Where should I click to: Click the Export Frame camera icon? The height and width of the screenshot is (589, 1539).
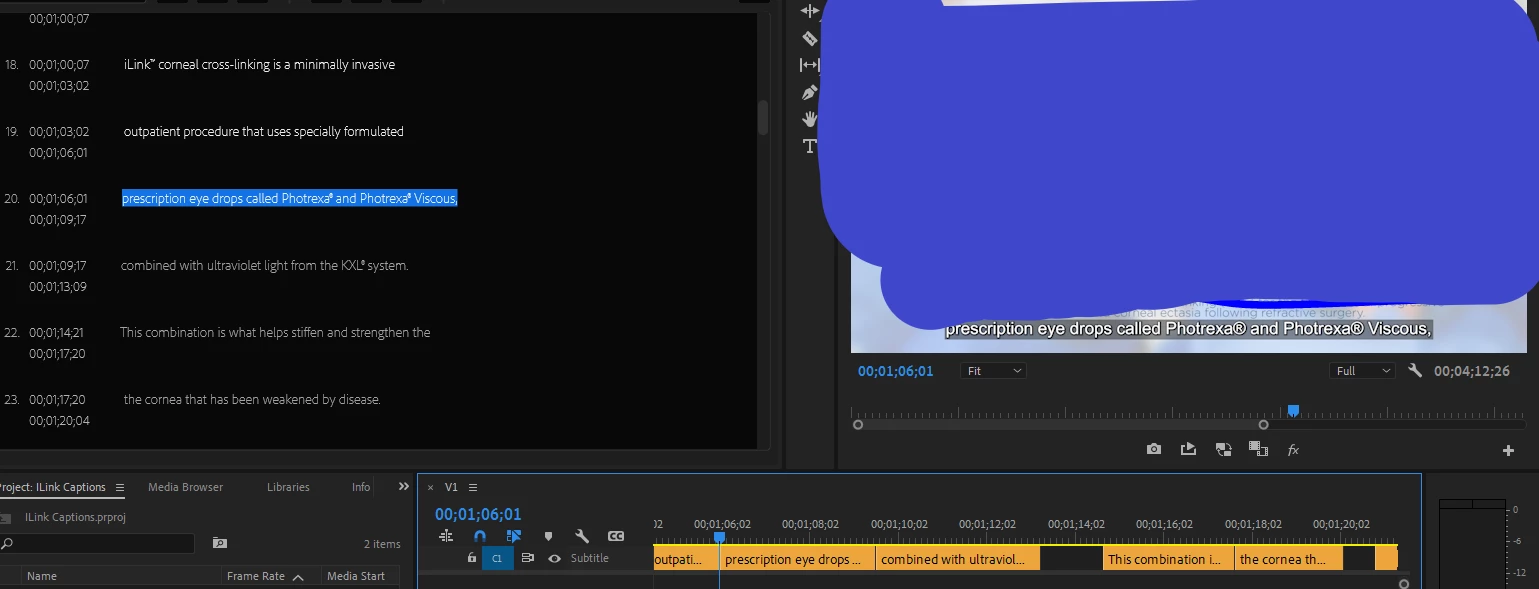(1154, 450)
